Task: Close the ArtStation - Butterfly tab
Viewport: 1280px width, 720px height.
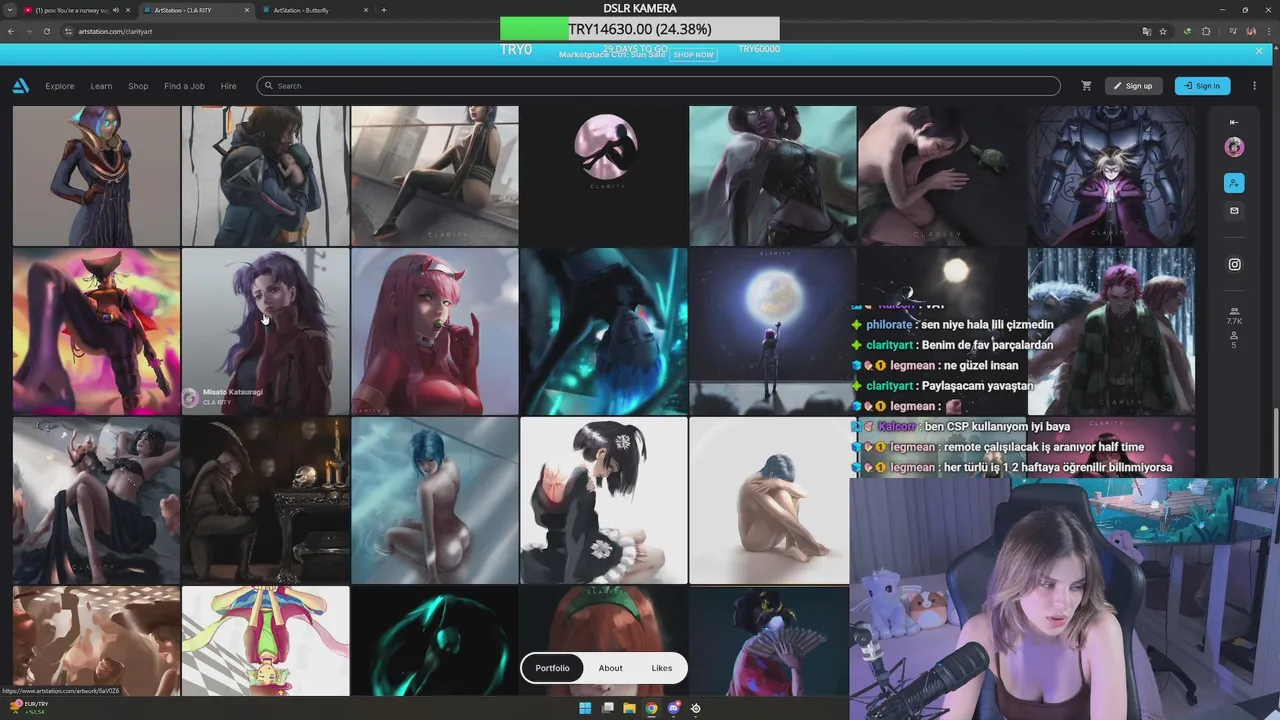Action: (366, 10)
